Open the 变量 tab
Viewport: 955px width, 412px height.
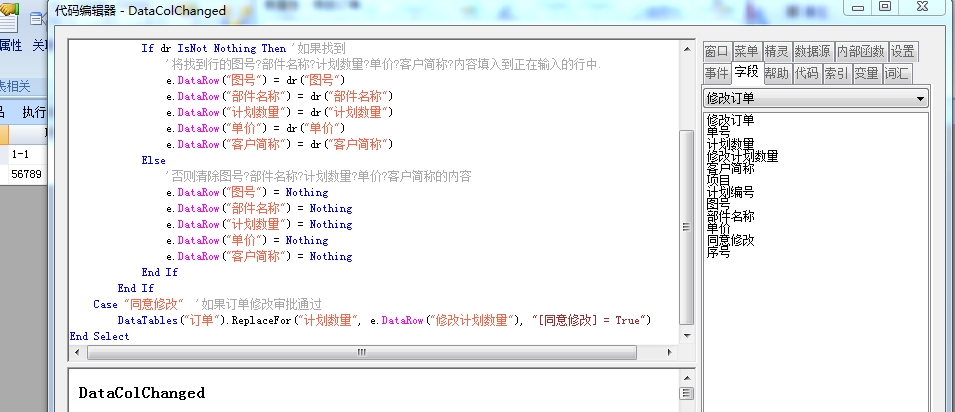[867, 73]
